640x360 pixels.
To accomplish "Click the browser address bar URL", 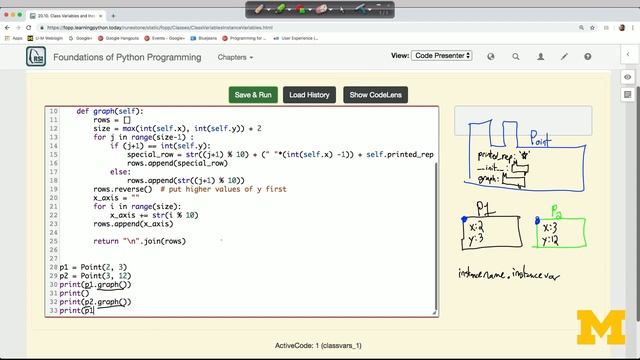I will [160, 28].
